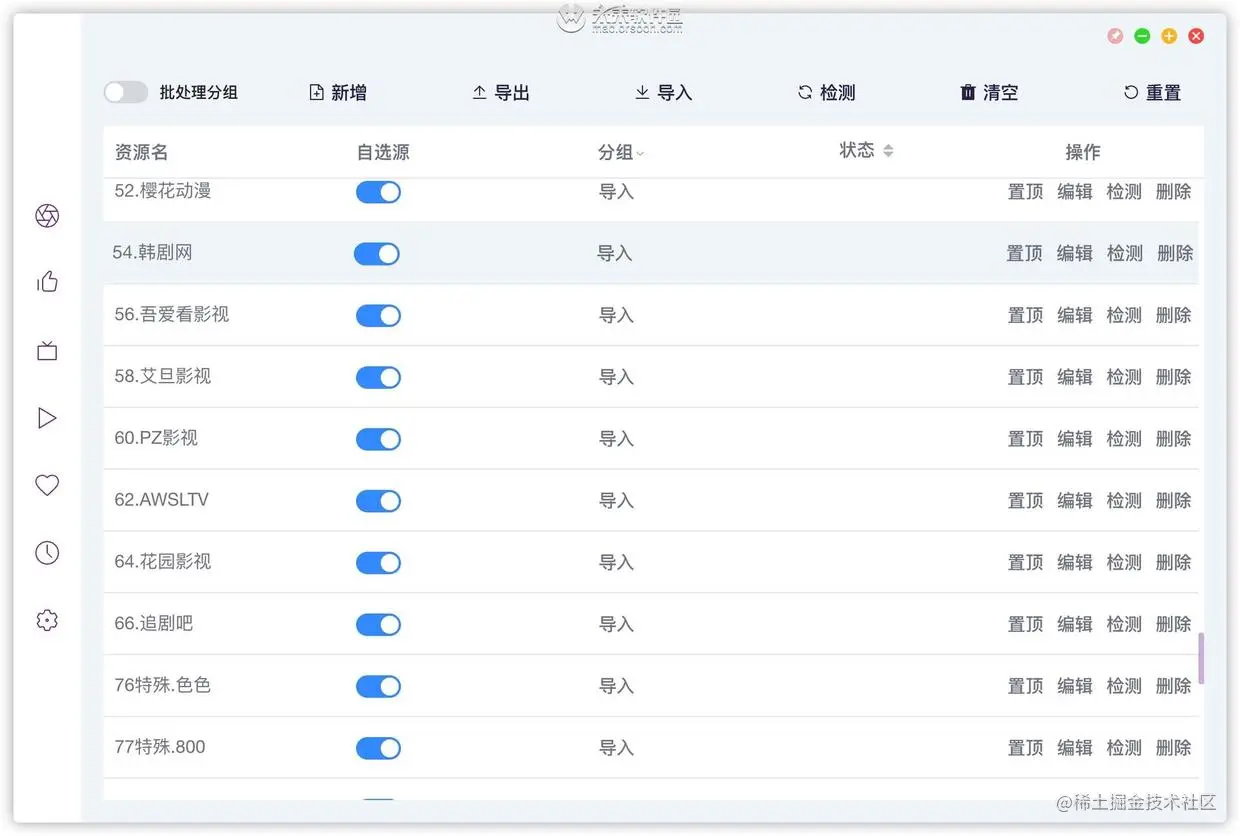Click 删除 for 54.韩剧网
Screen dimensions: 1240x836
coord(1175,254)
